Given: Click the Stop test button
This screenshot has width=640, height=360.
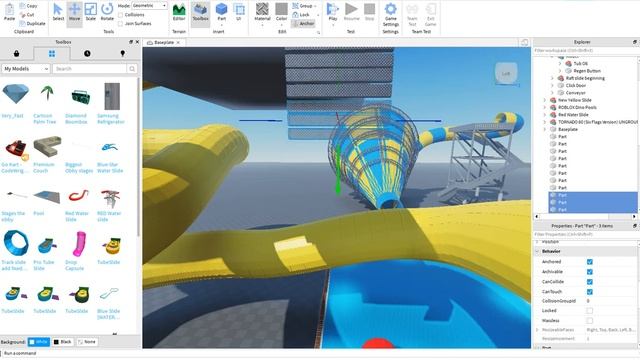Looking at the screenshot, I should point(369,11).
